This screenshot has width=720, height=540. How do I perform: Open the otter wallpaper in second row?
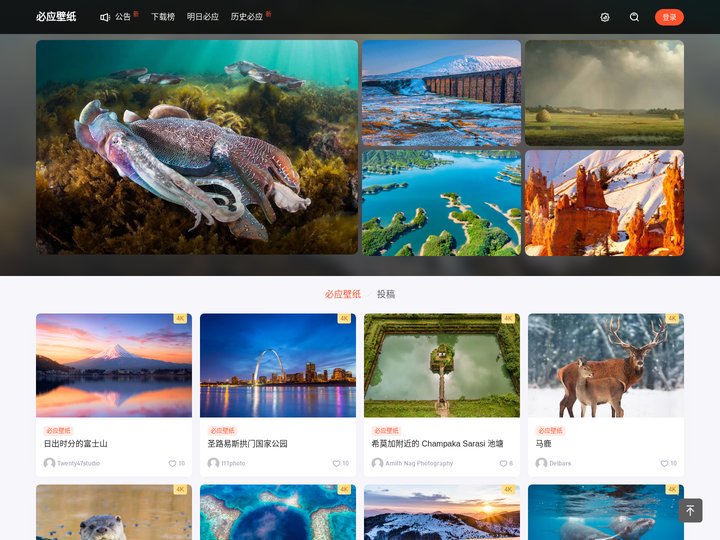(114, 512)
